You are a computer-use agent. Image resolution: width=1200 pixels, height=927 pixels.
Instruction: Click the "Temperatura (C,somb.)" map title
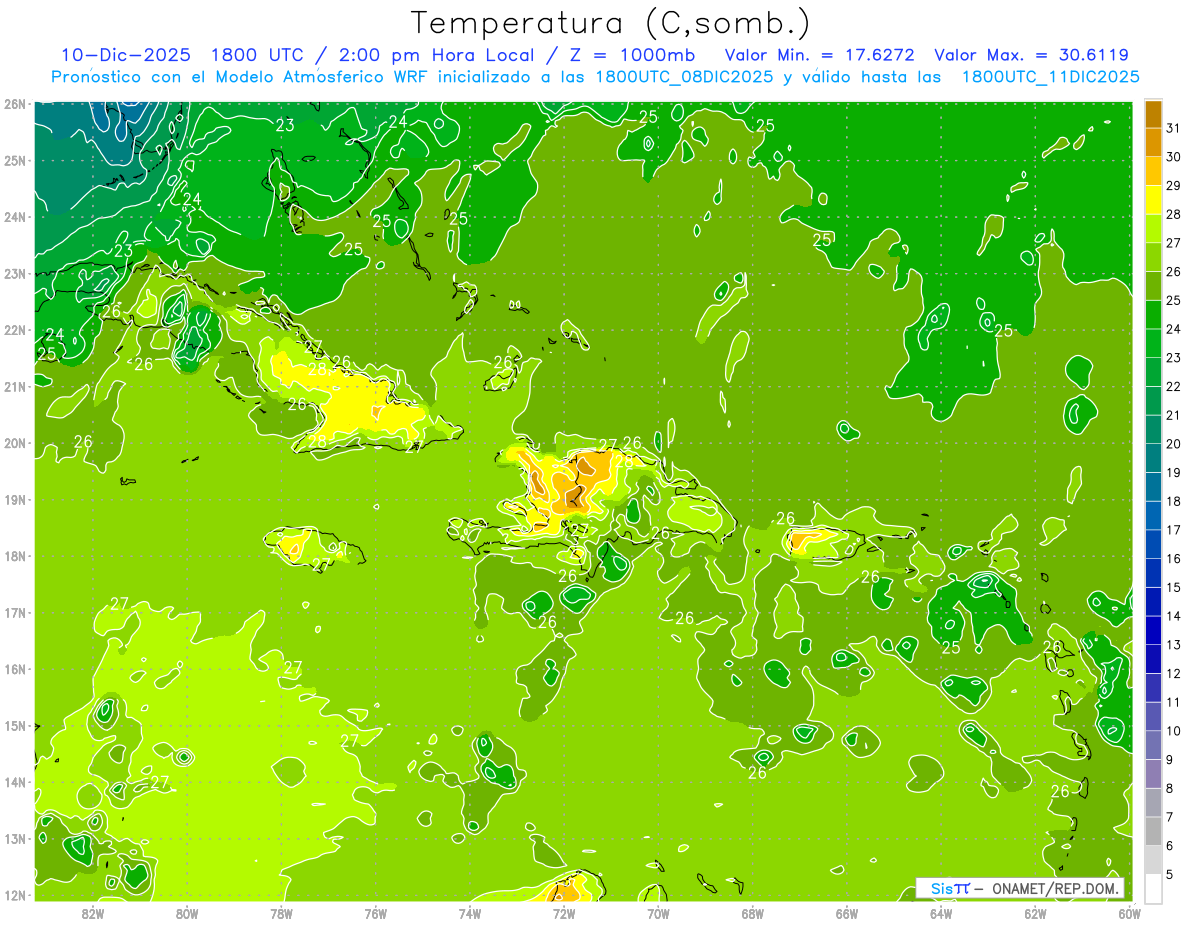(x=611, y=24)
